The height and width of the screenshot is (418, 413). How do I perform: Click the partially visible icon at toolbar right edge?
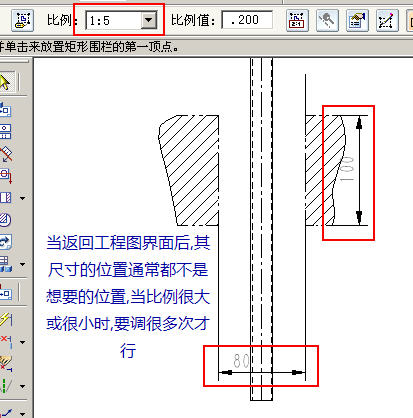[x=410, y=20]
